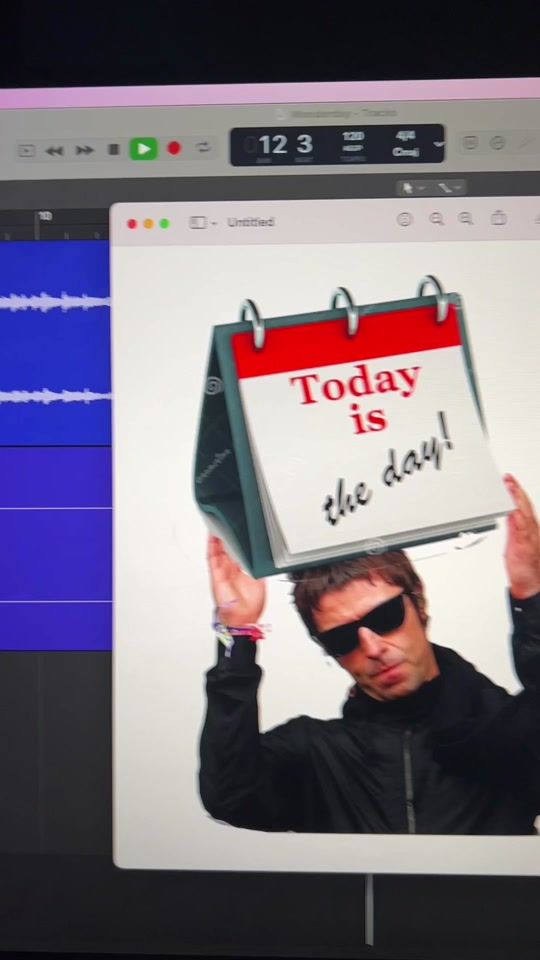Open the LCD display mode dropdown arrow
The height and width of the screenshot is (960, 540).
tap(438, 144)
